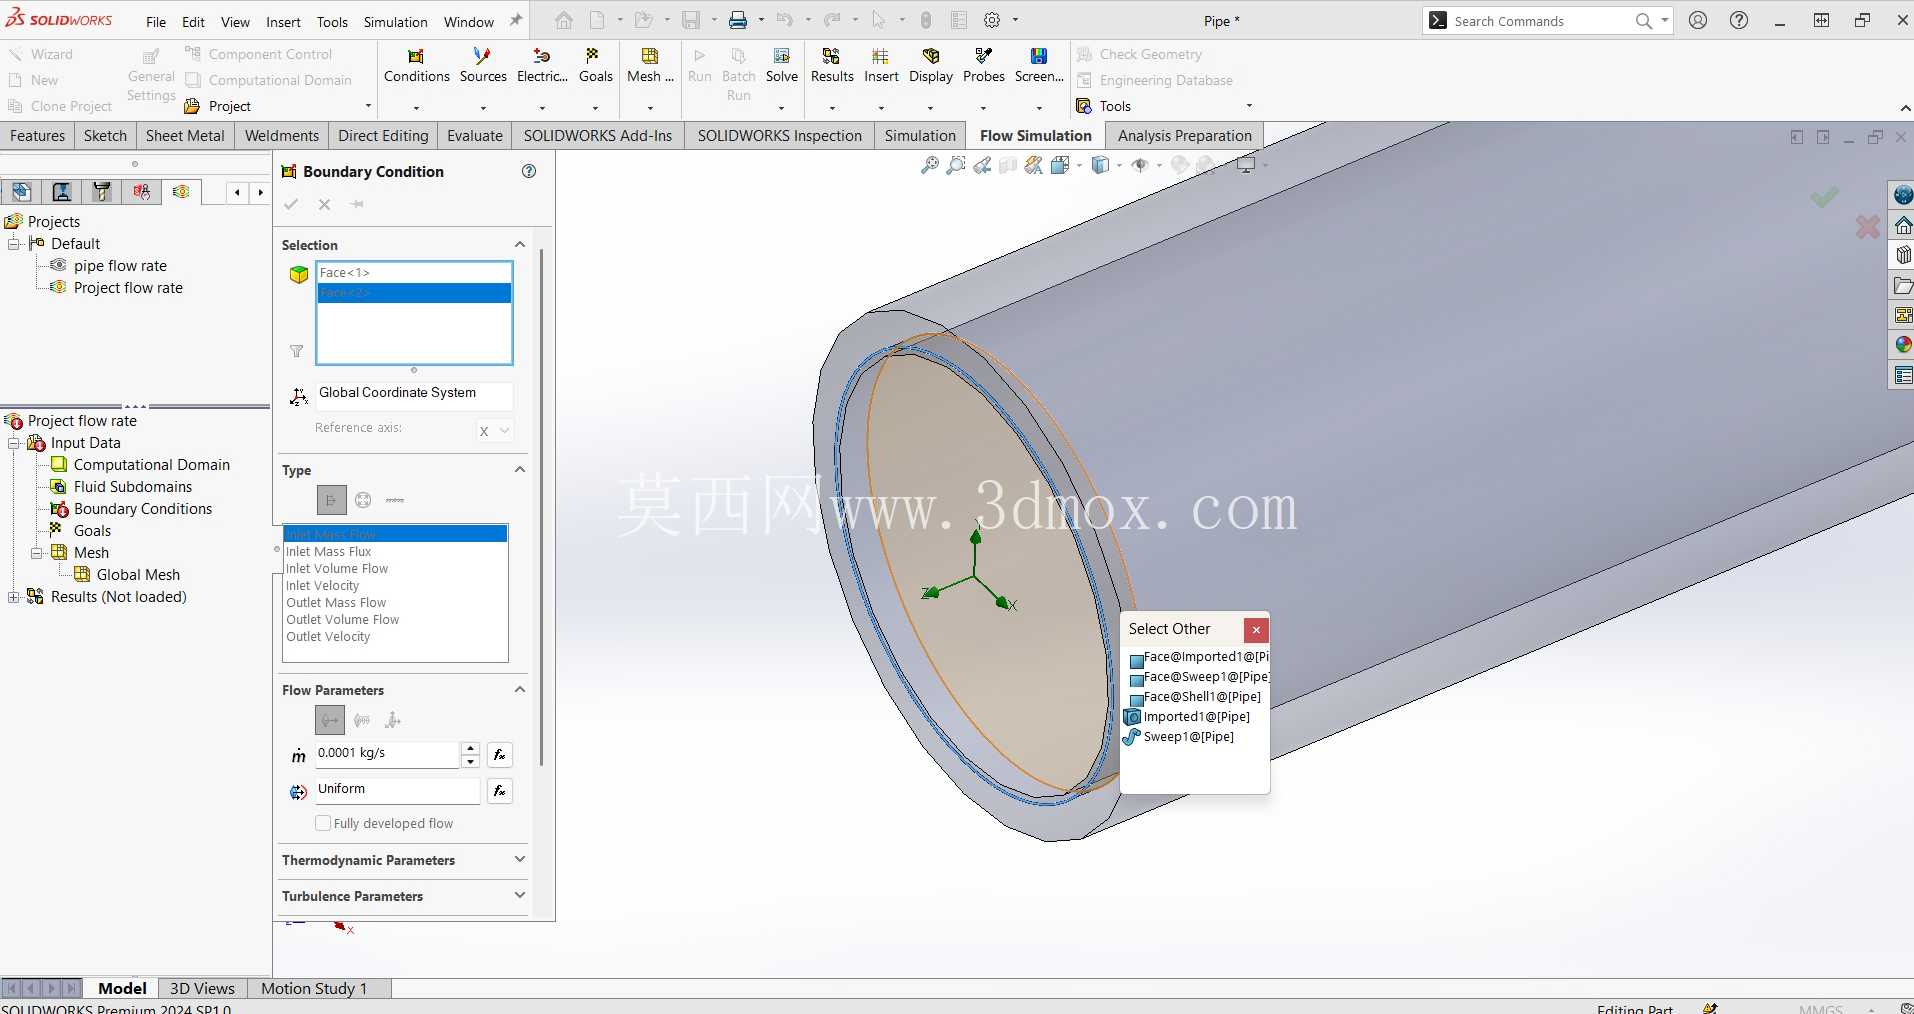Click the Previous View icon
This screenshot has height=1014, width=1914.
[x=982, y=165]
